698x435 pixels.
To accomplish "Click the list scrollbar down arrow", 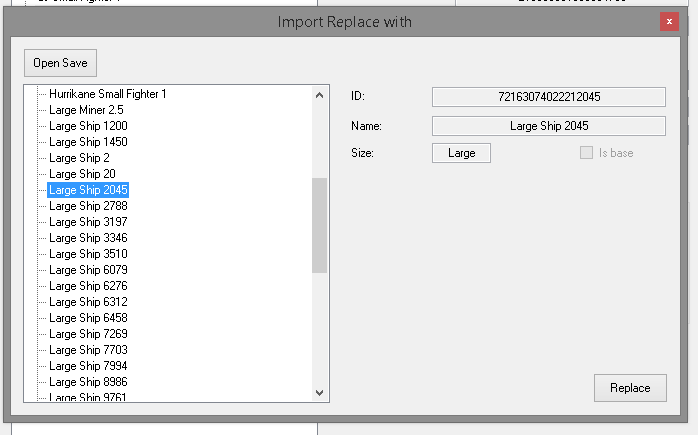I will click(319, 393).
